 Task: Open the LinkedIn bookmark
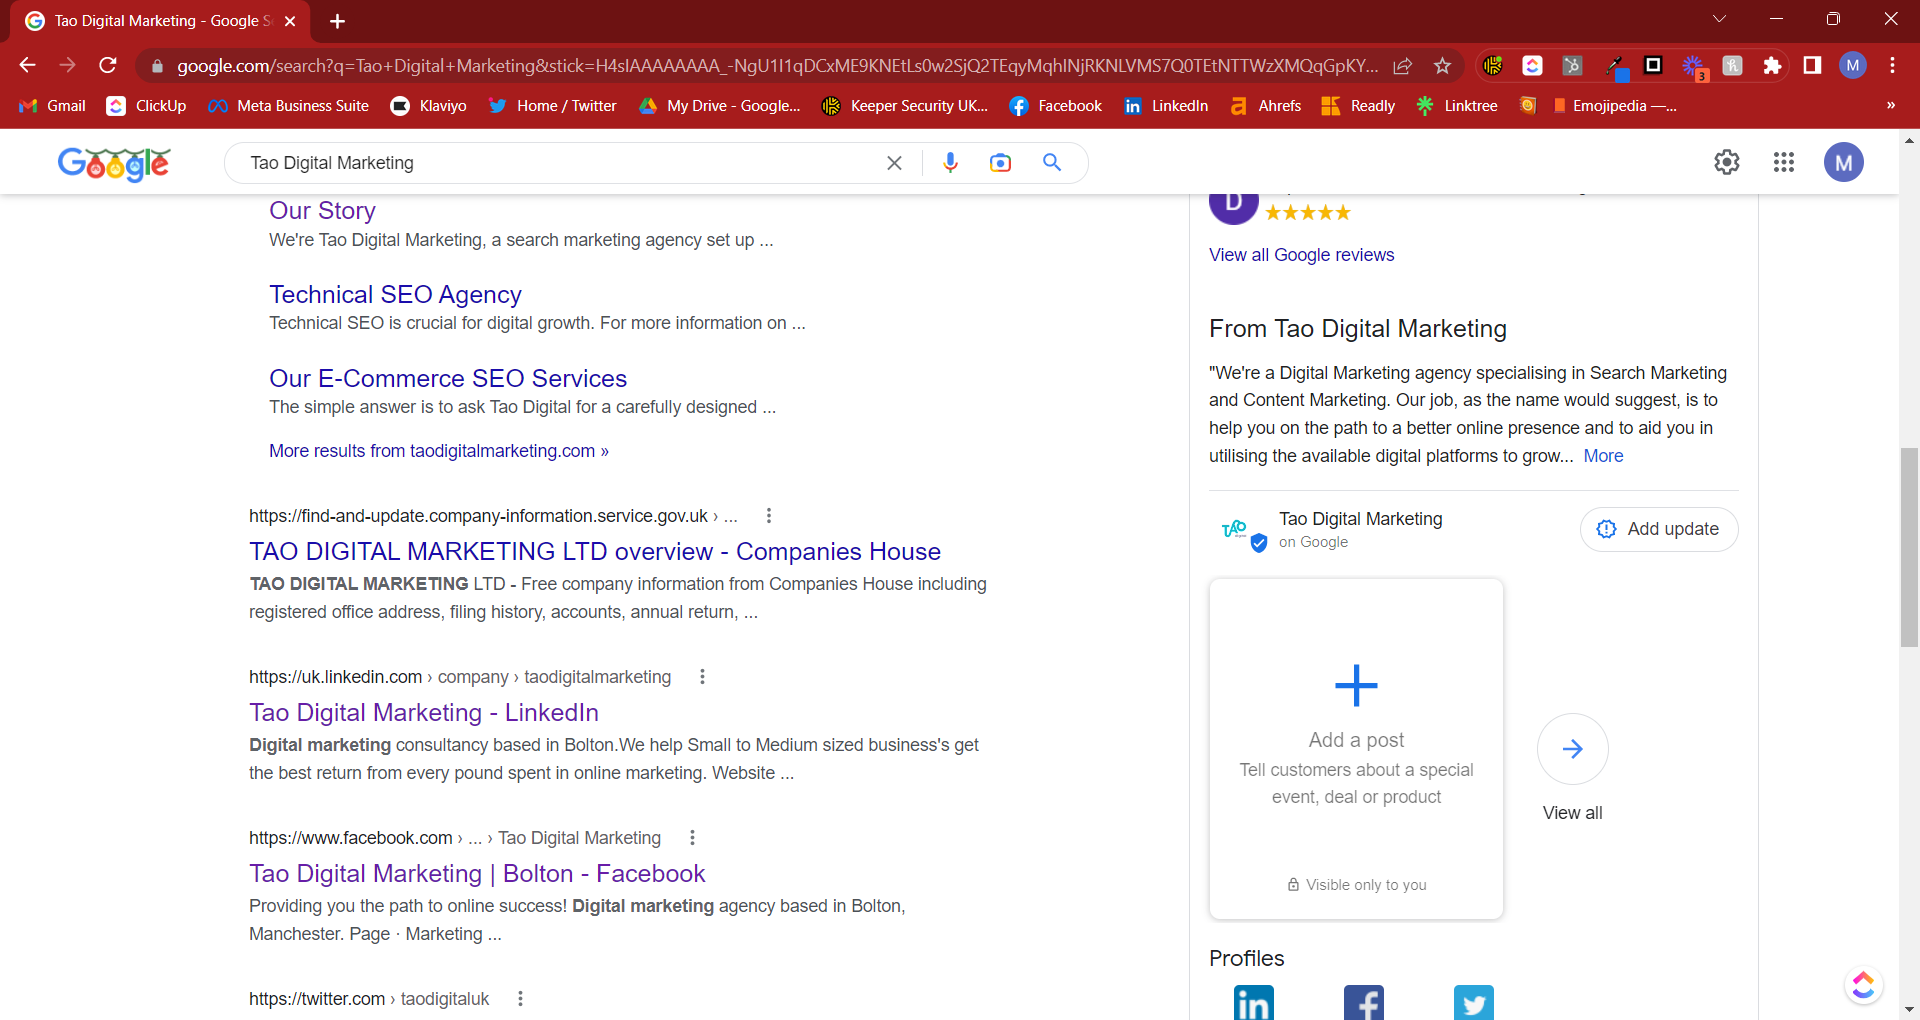1166,106
